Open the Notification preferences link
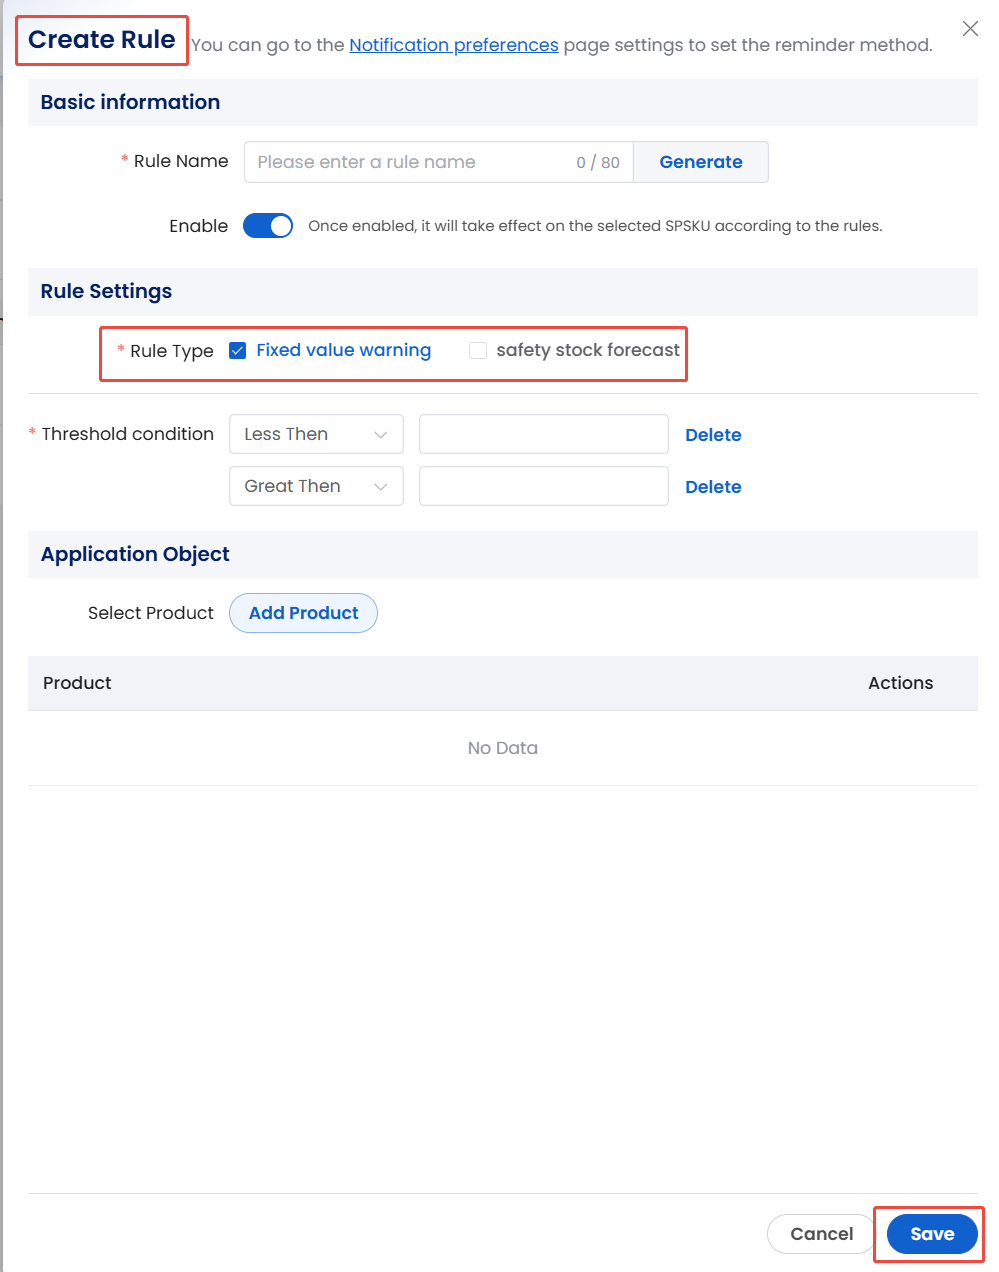This screenshot has height=1272, width=999. pyautogui.click(x=454, y=45)
